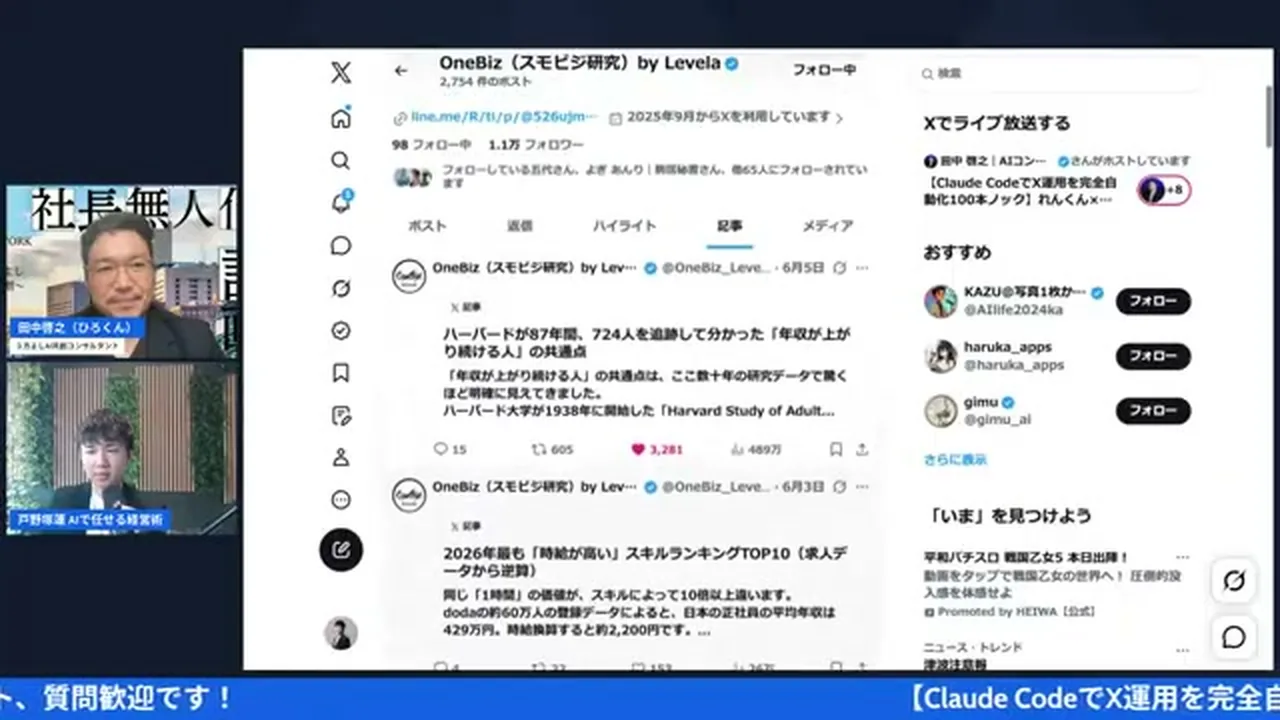Open more options on June 5 post
1280x720 pixels.
pos(862,268)
